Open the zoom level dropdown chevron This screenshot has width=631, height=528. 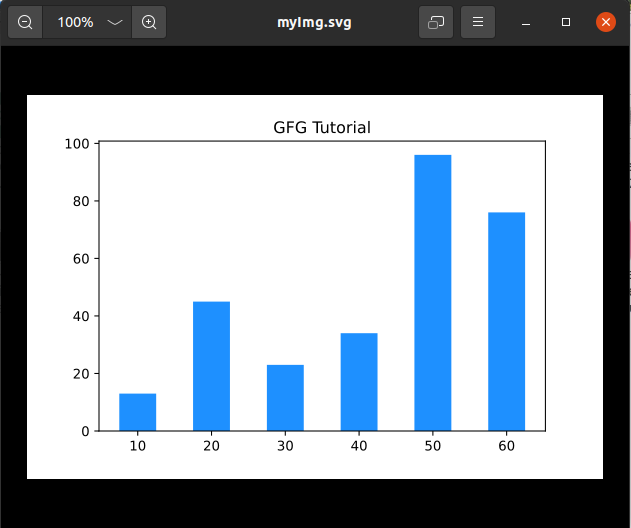click(115, 23)
